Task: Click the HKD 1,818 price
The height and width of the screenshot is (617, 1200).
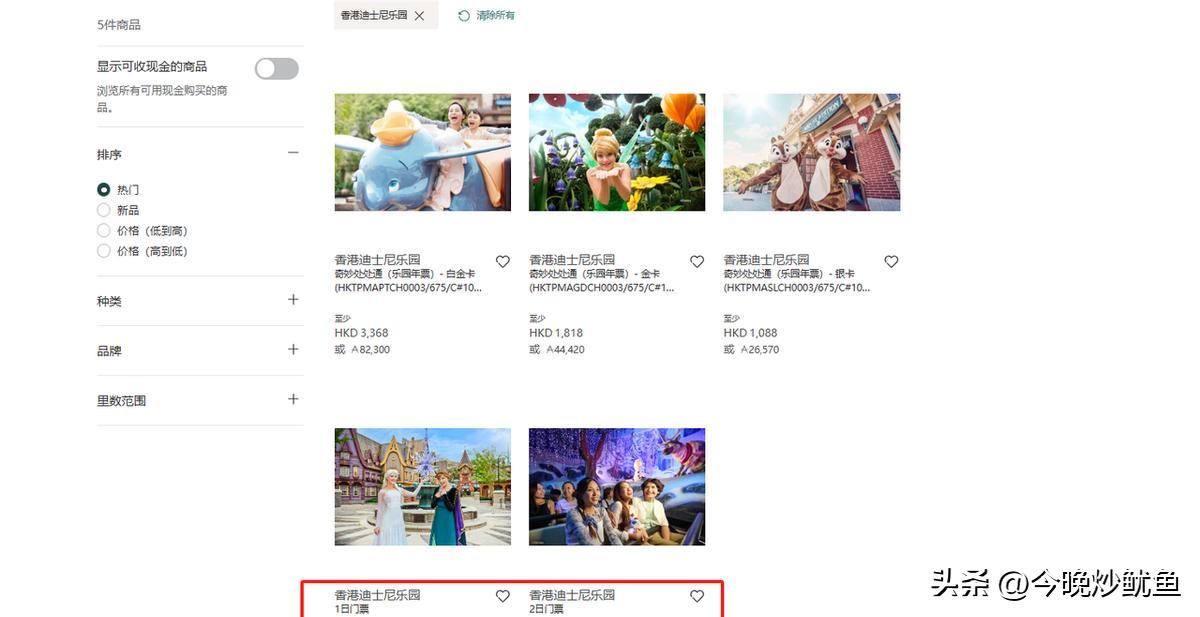Action: click(556, 333)
